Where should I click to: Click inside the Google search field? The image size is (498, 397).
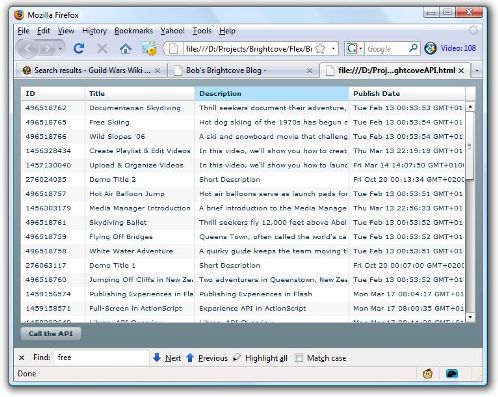pyautogui.click(x=387, y=49)
